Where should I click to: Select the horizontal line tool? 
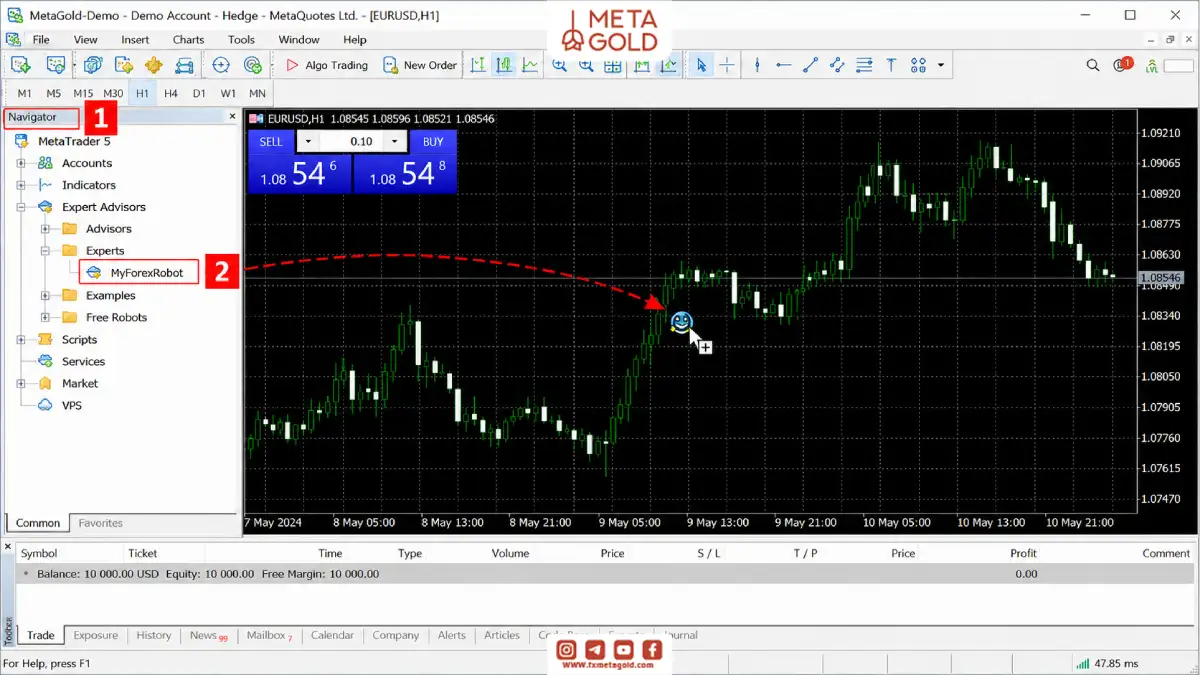click(783, 65)
